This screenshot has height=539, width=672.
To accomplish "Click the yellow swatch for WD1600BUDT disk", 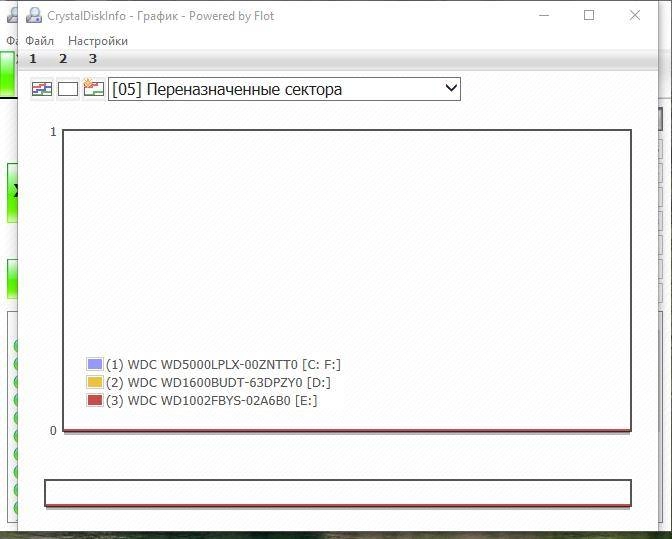I will click(x=94, y=382).
